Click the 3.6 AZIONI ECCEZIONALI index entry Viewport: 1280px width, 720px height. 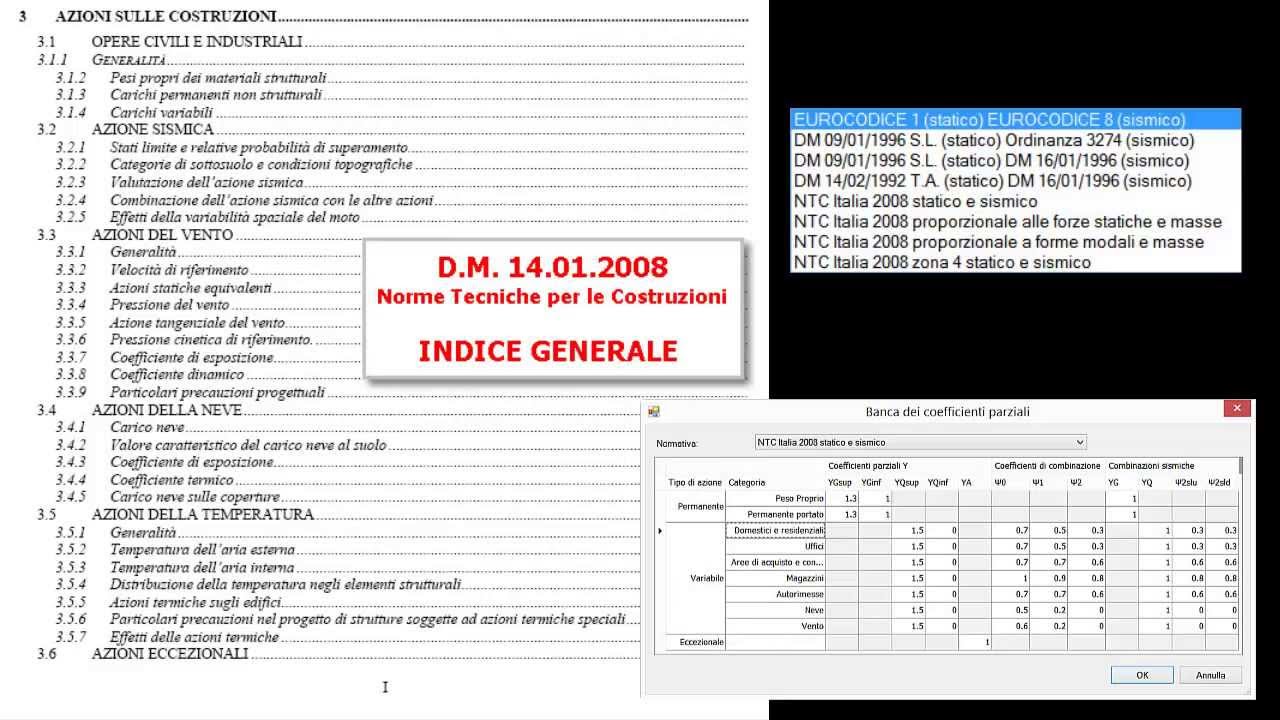coord(143,654)
